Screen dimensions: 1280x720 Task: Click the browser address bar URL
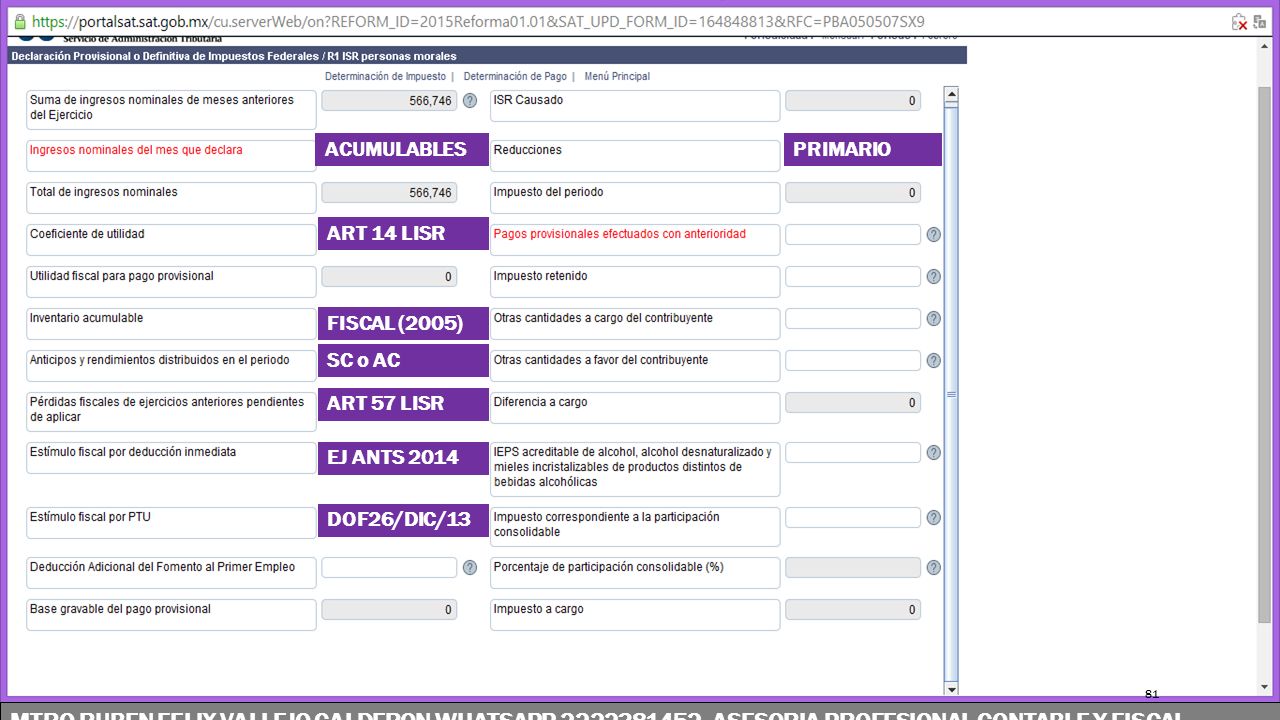pos(478,21)
